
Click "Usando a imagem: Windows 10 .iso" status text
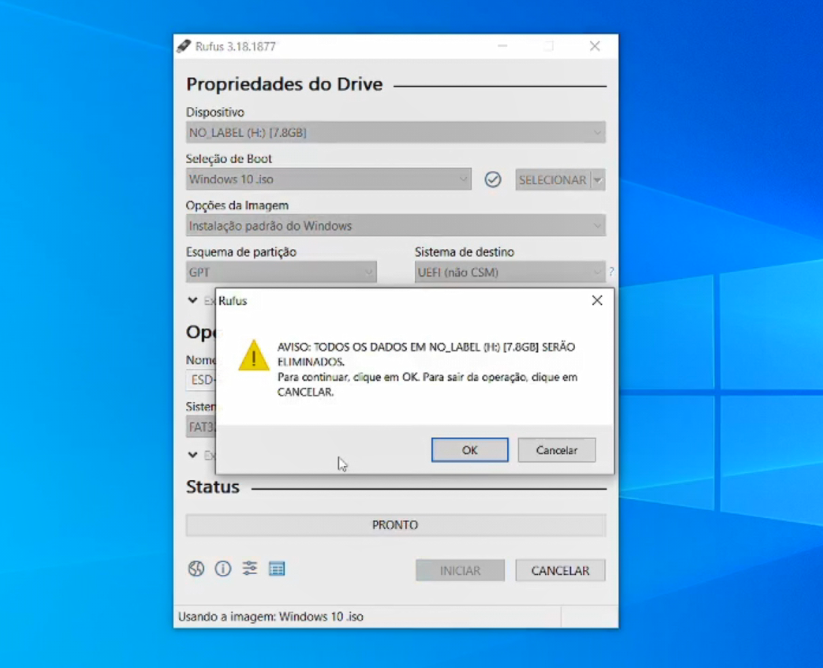pos(271,617)
